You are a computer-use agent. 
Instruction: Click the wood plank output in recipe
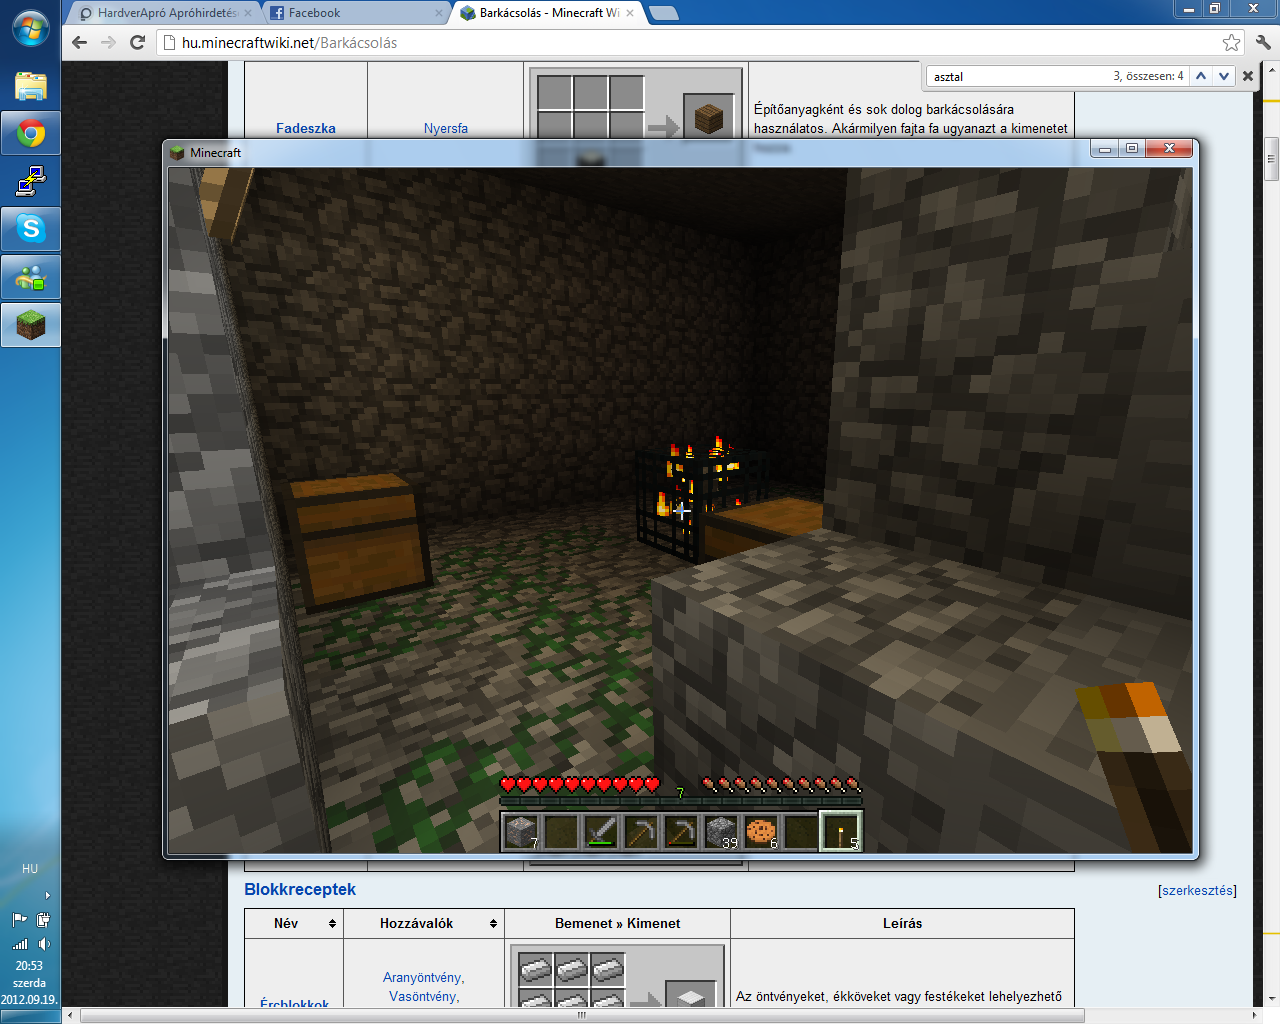(x=709, y=119)
